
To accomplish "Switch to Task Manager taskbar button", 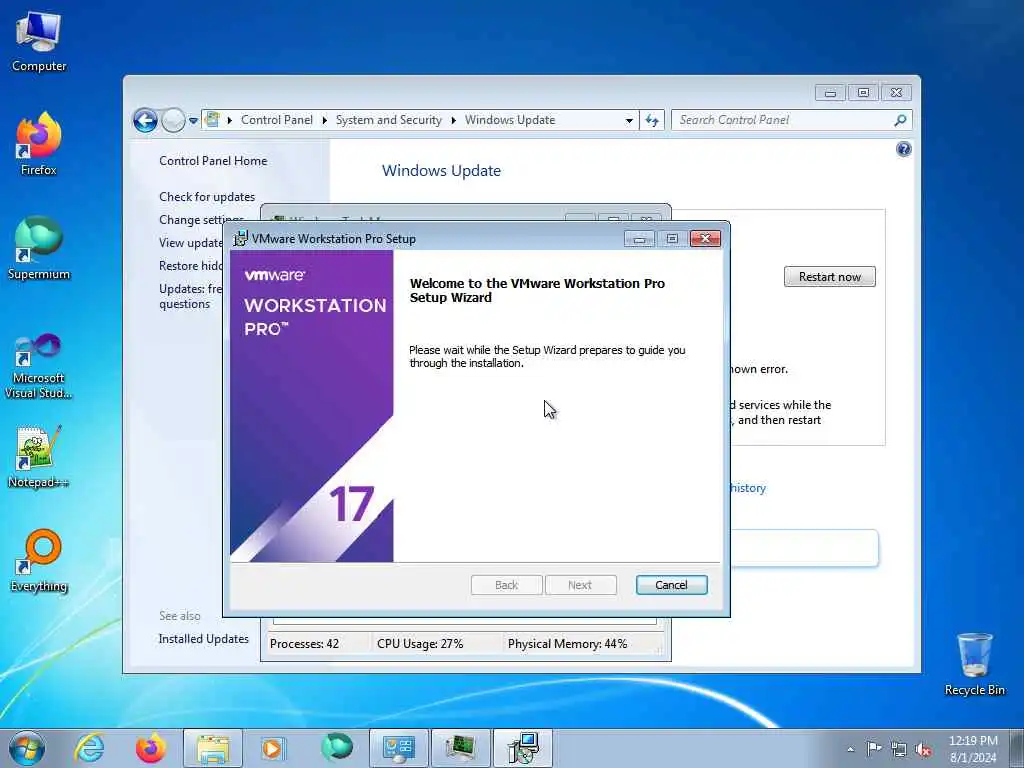I will [460, 748].
